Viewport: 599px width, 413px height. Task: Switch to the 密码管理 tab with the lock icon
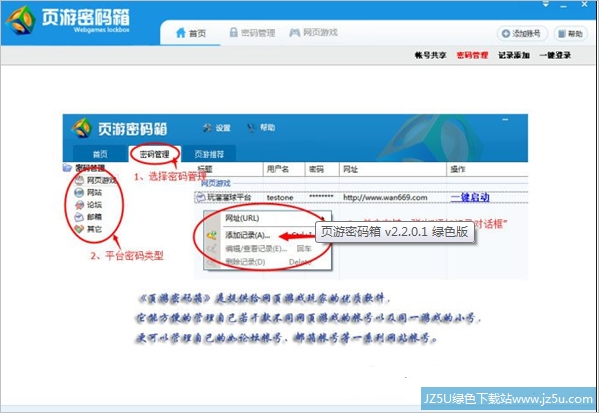[252, 33]
